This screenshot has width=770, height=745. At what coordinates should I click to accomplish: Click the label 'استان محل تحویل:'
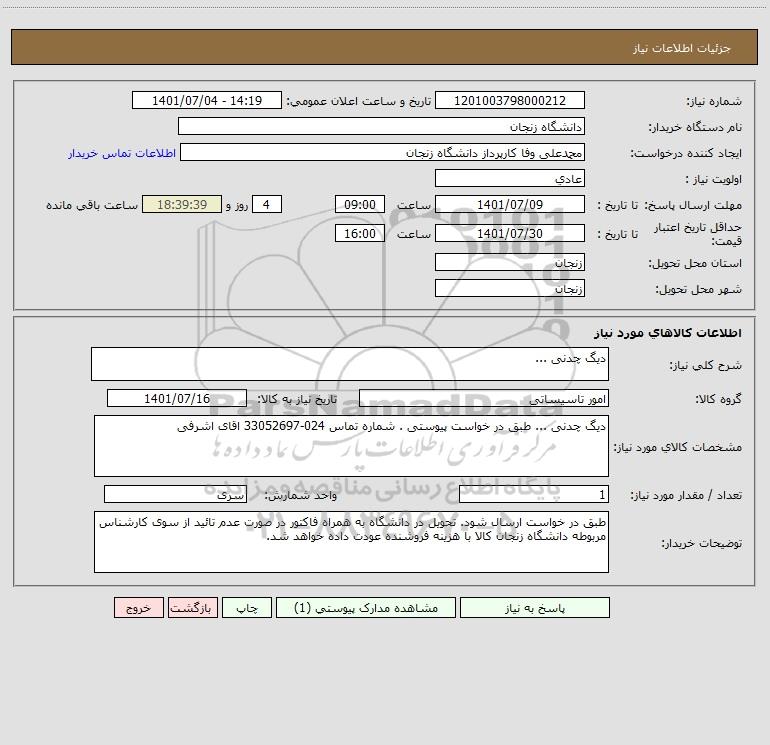tap(695, 263)
